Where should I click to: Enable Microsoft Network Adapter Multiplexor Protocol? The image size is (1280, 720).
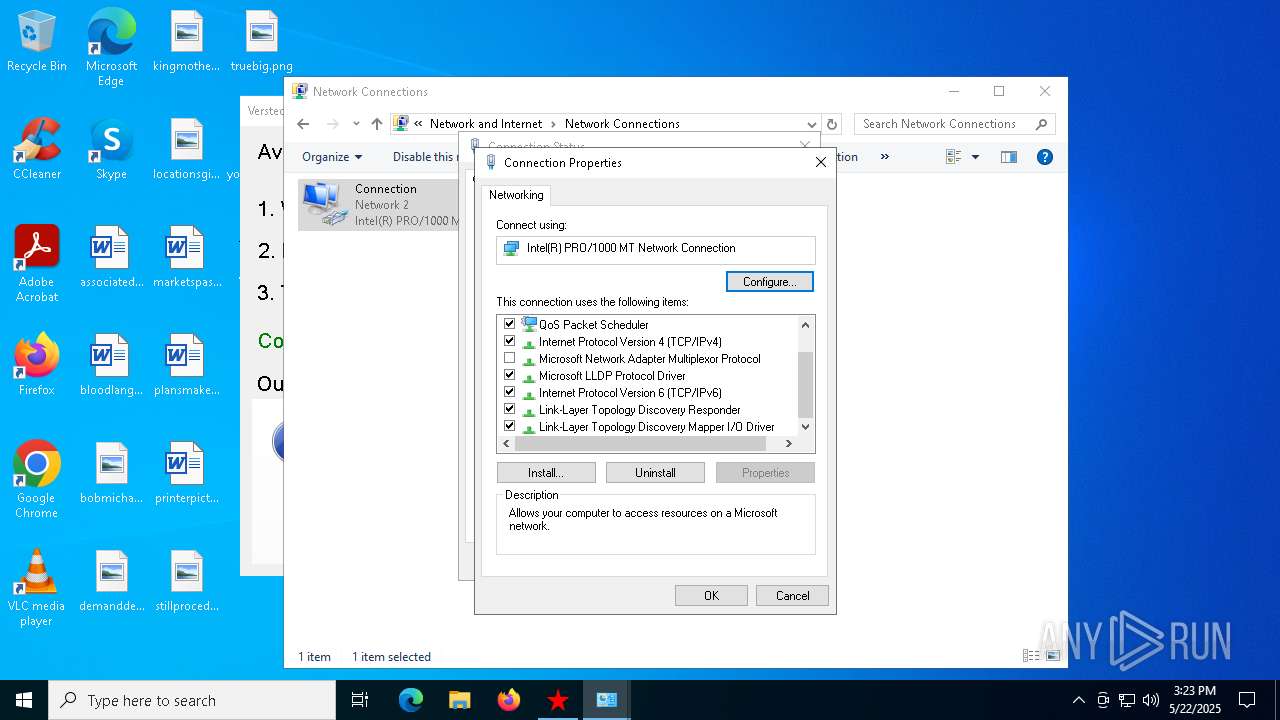510,358
